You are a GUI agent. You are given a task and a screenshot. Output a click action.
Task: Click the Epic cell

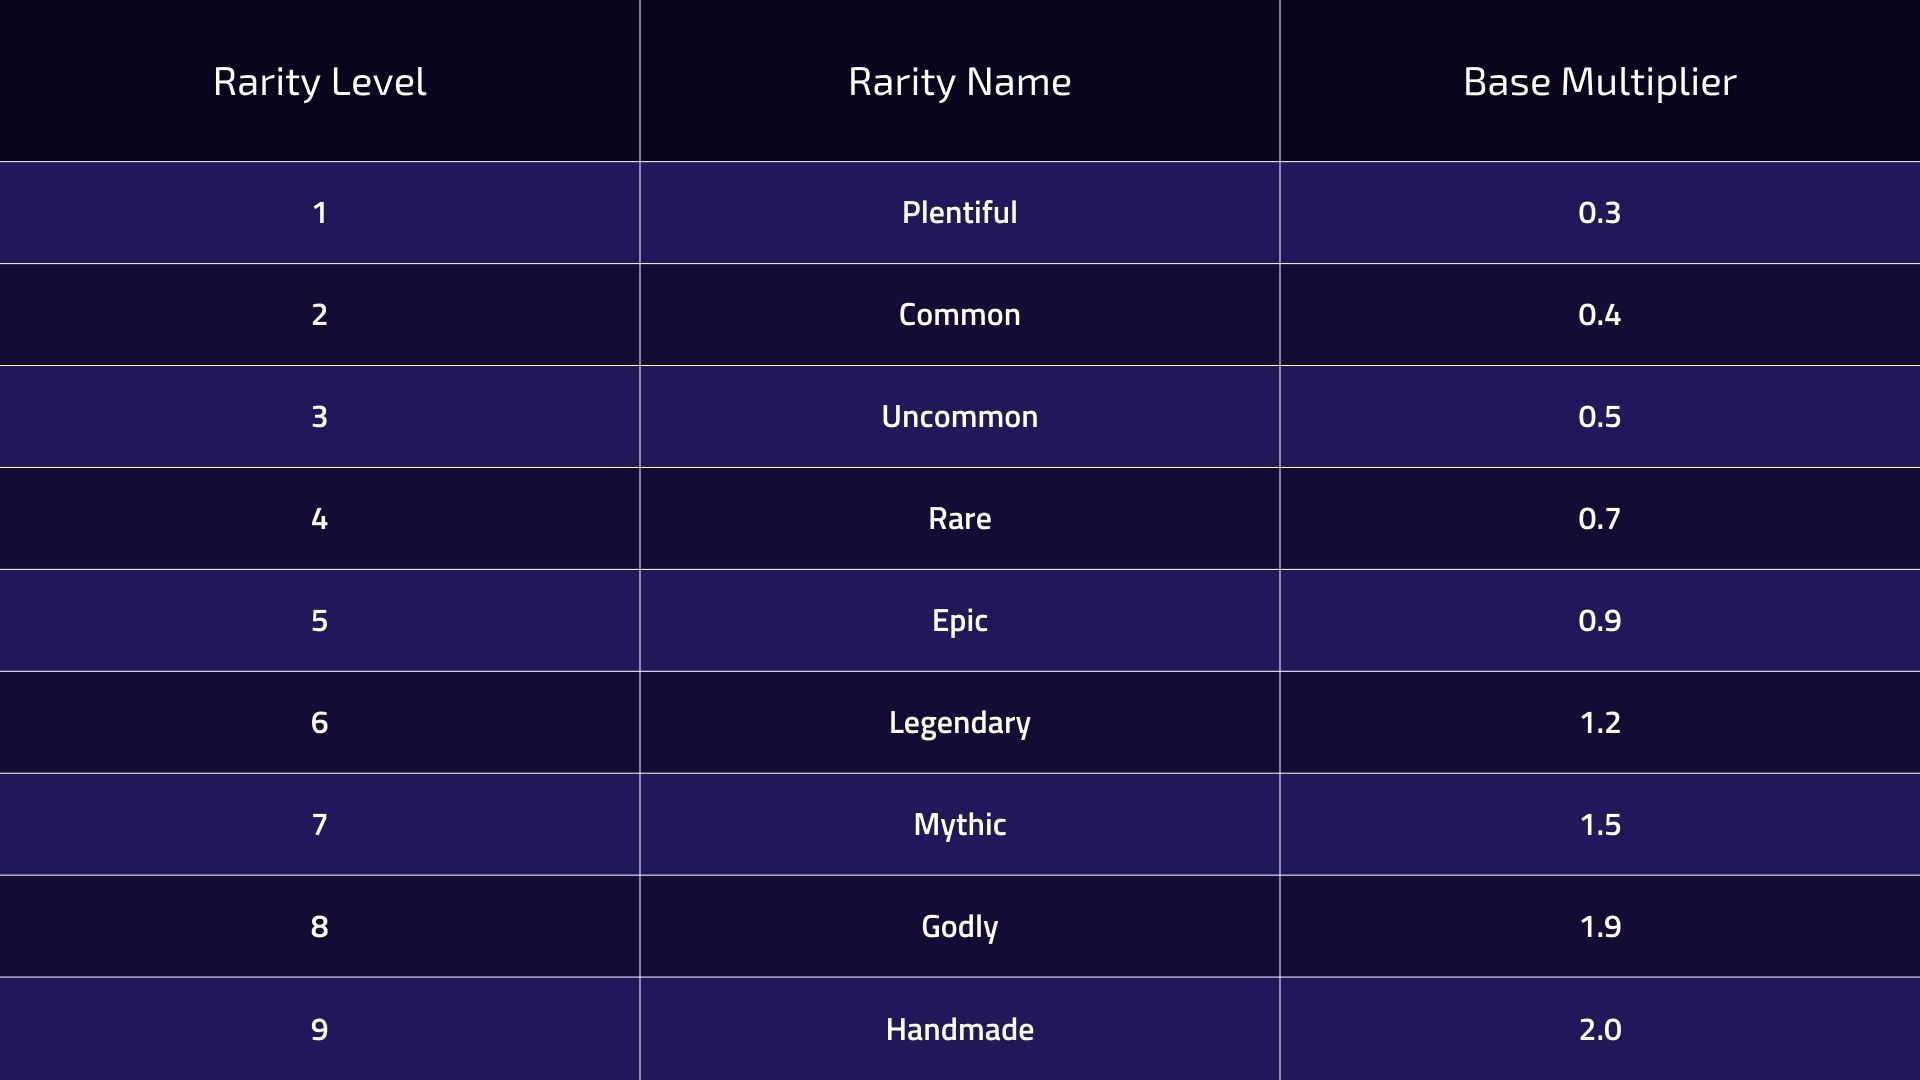[x=959, y=620]
